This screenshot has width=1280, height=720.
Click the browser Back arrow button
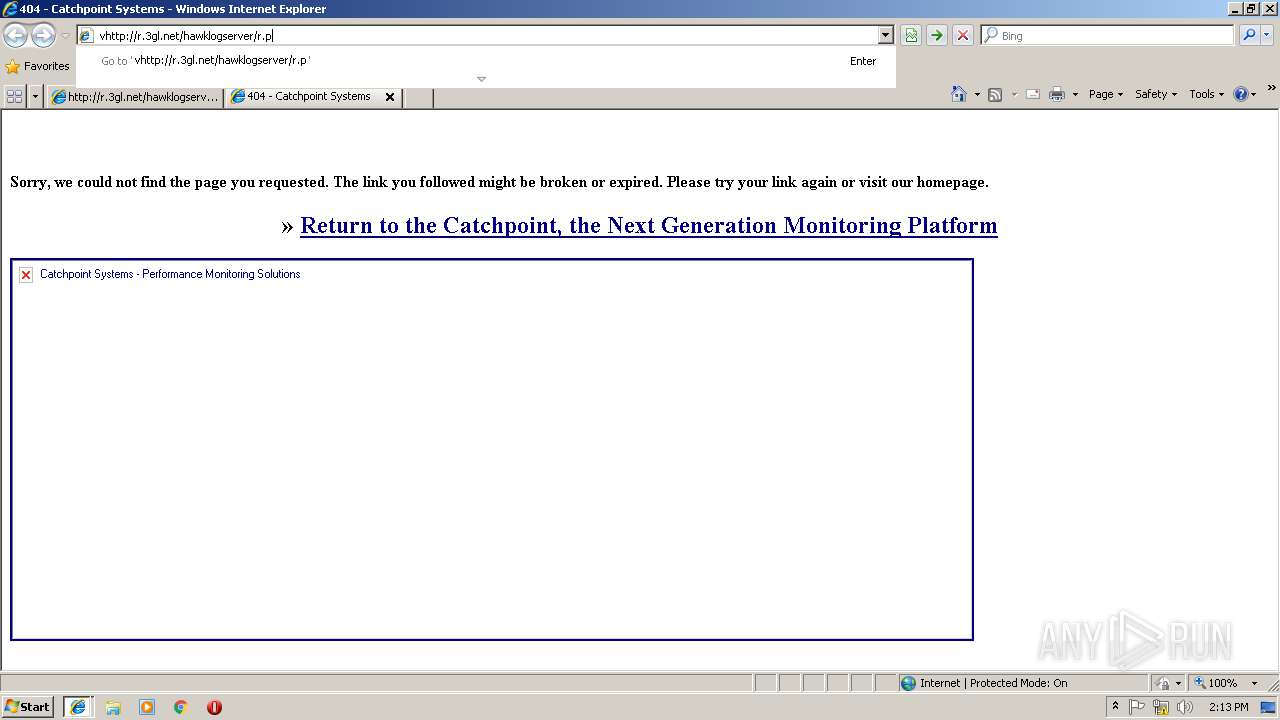(15, 36)
